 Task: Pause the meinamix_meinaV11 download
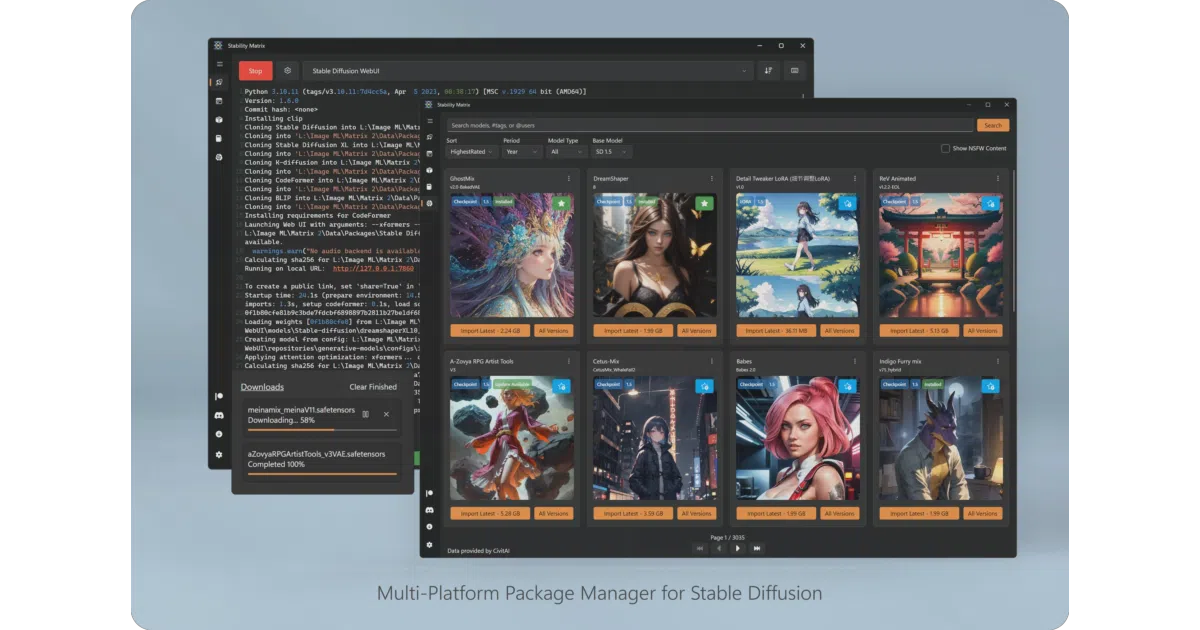[365, 414]
